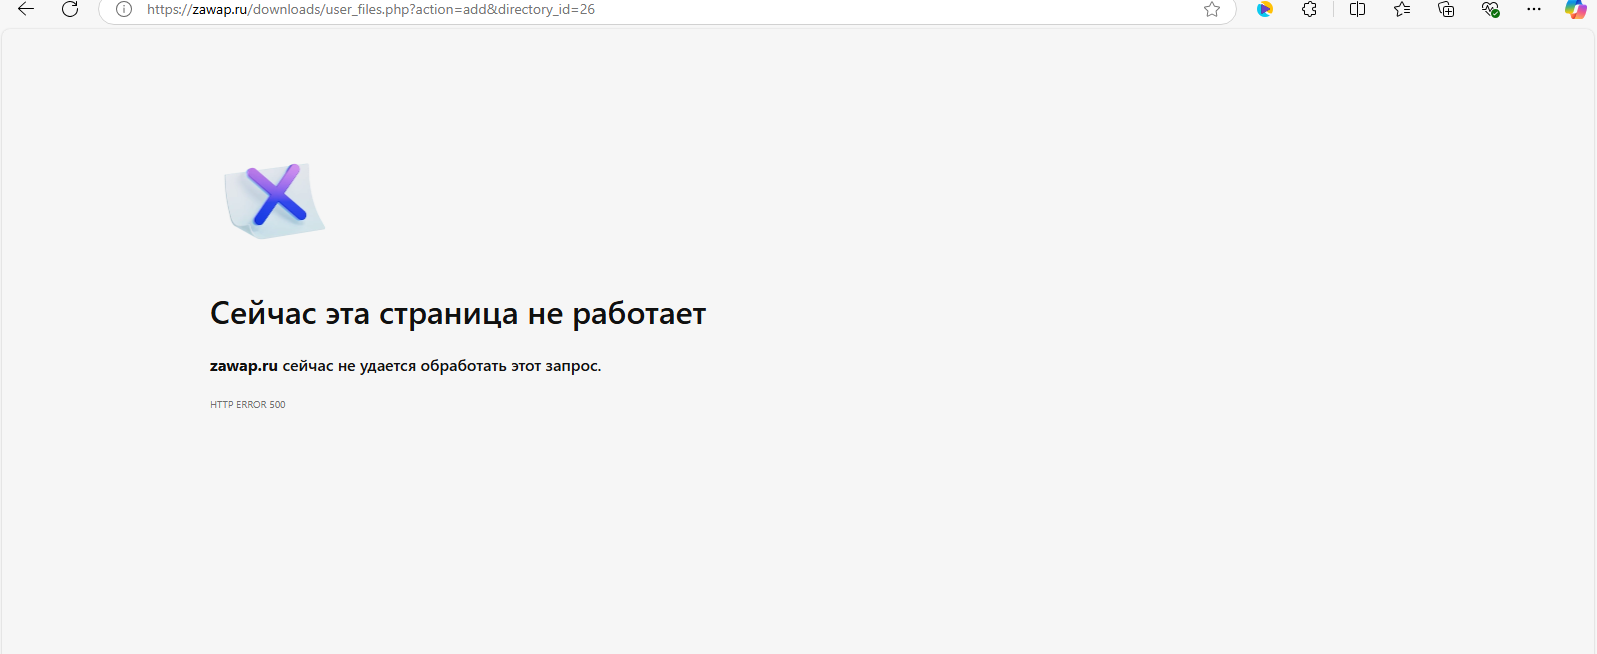
Task: Click the error page X illustration
Action: [275, 198]
